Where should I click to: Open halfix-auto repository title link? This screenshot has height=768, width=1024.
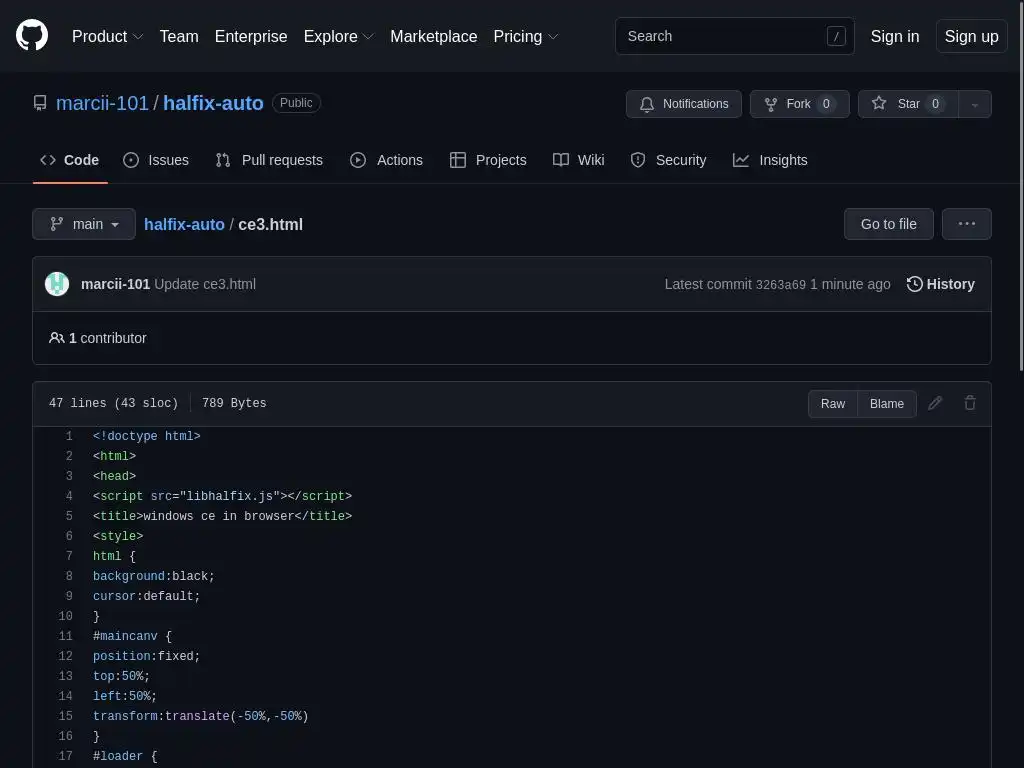pos(213,103)
